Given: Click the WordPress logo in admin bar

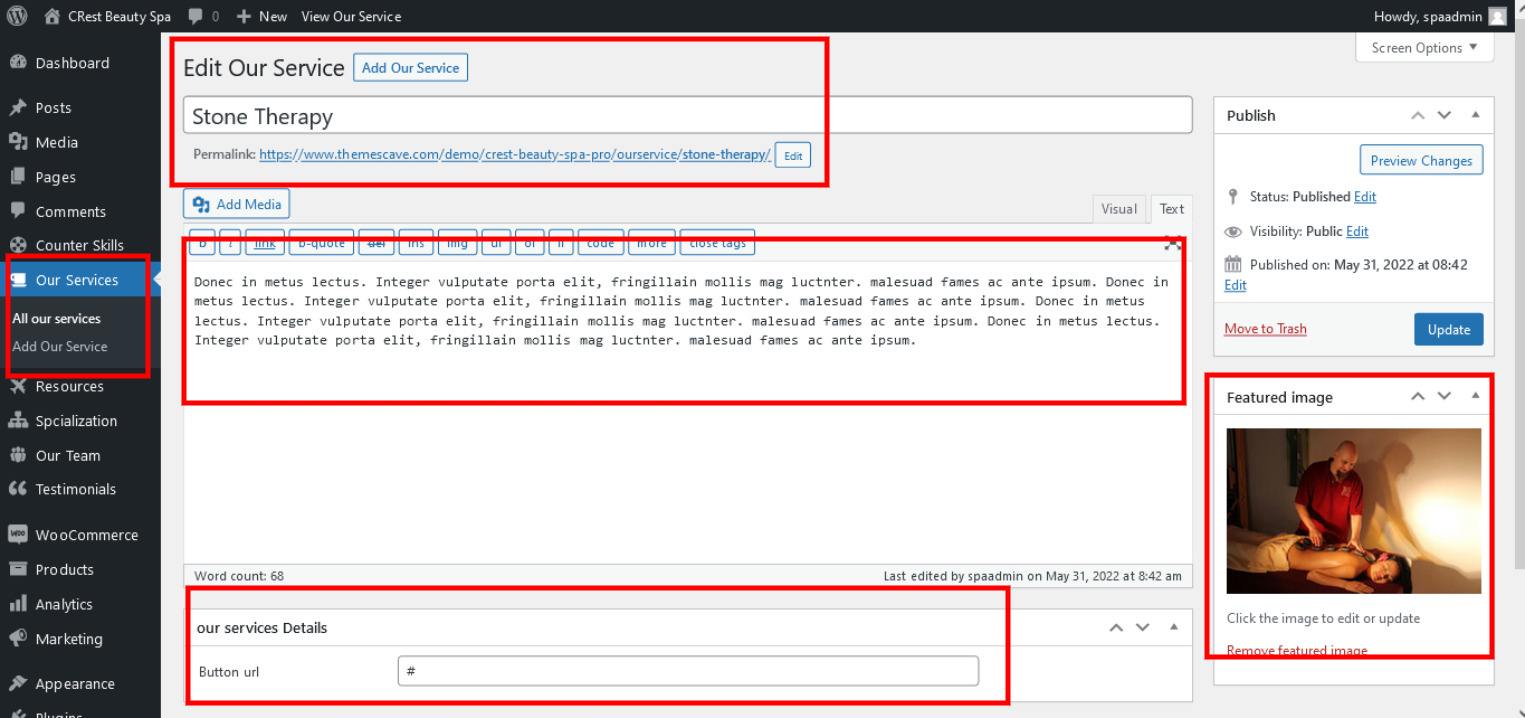Looking at the screenshot, I should (17, 16).
